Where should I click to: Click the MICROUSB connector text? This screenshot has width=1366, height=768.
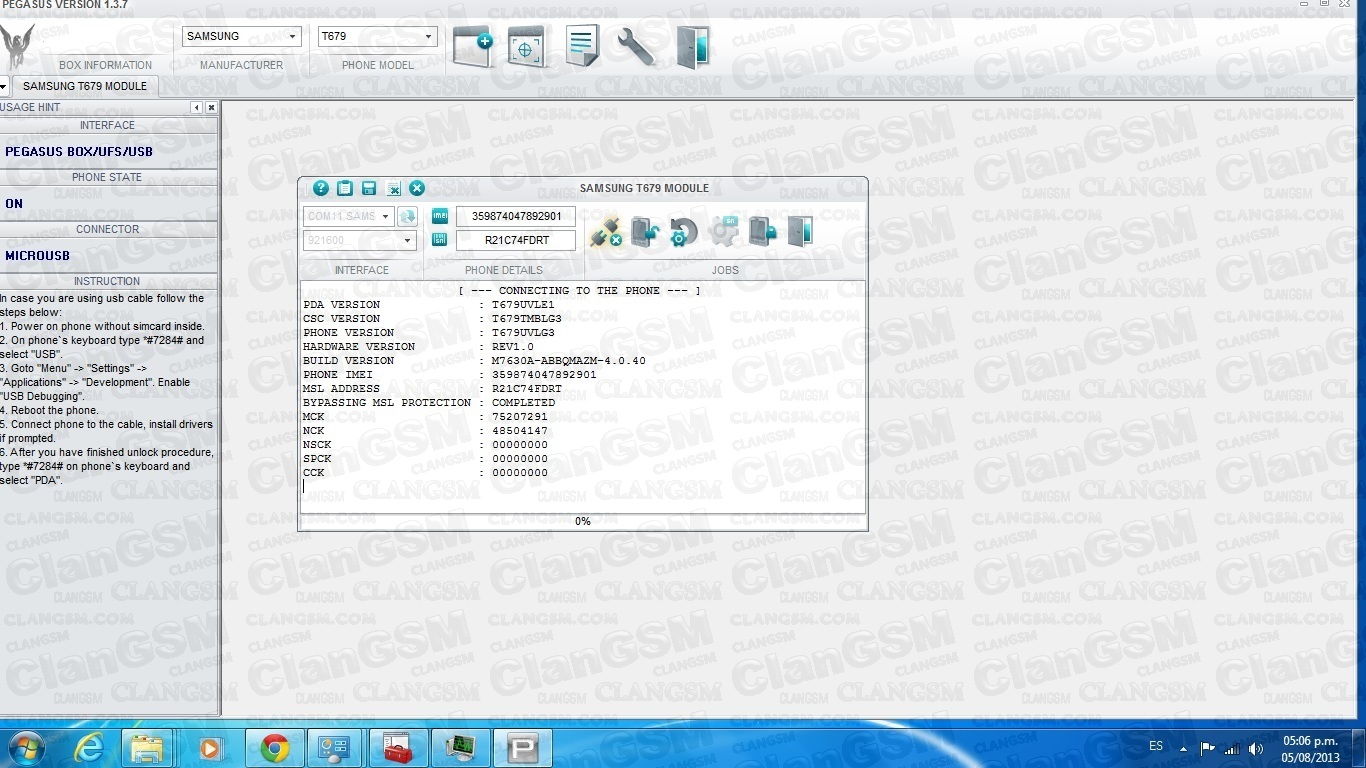click(x=37, y=256)
